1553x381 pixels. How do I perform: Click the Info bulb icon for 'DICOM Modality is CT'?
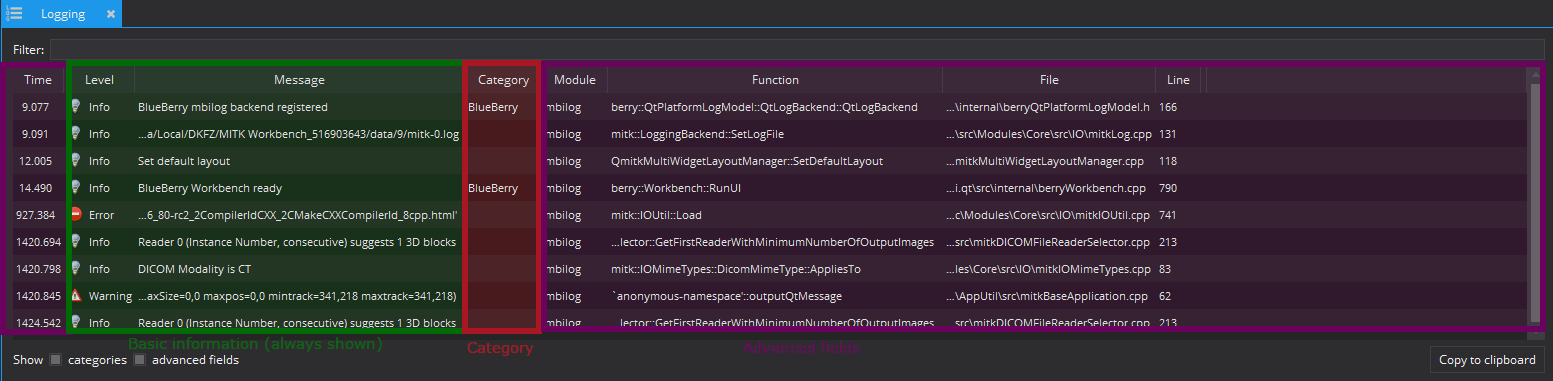76,268
